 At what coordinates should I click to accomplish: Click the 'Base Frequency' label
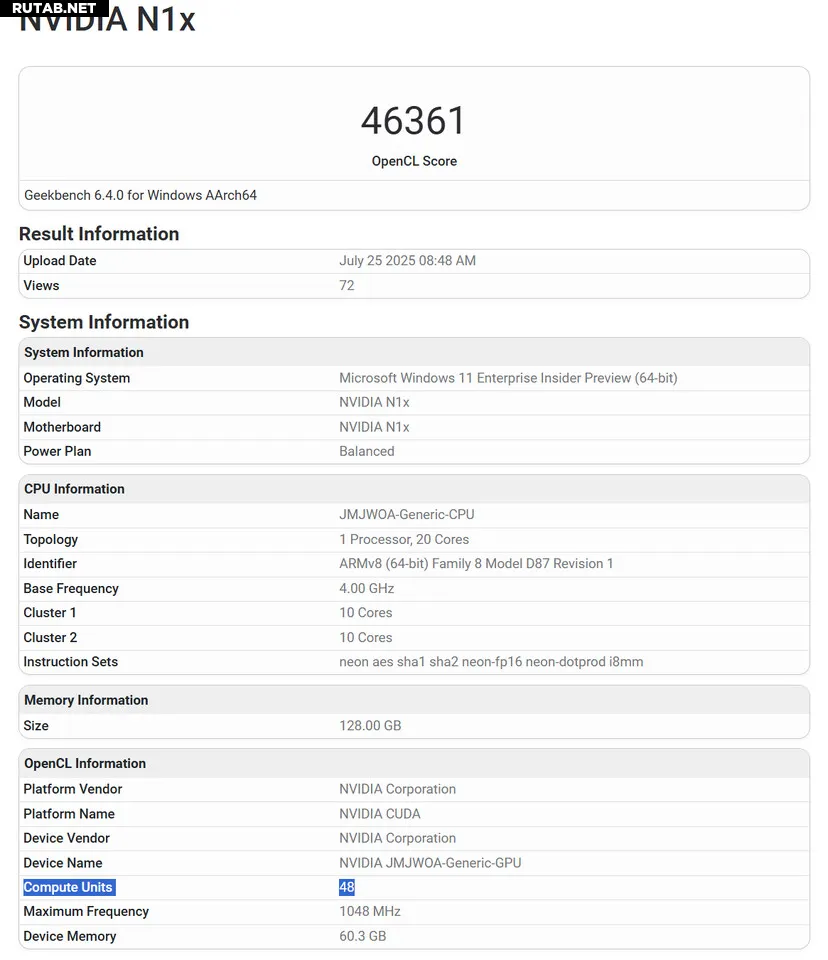click(x=71, y=588)
